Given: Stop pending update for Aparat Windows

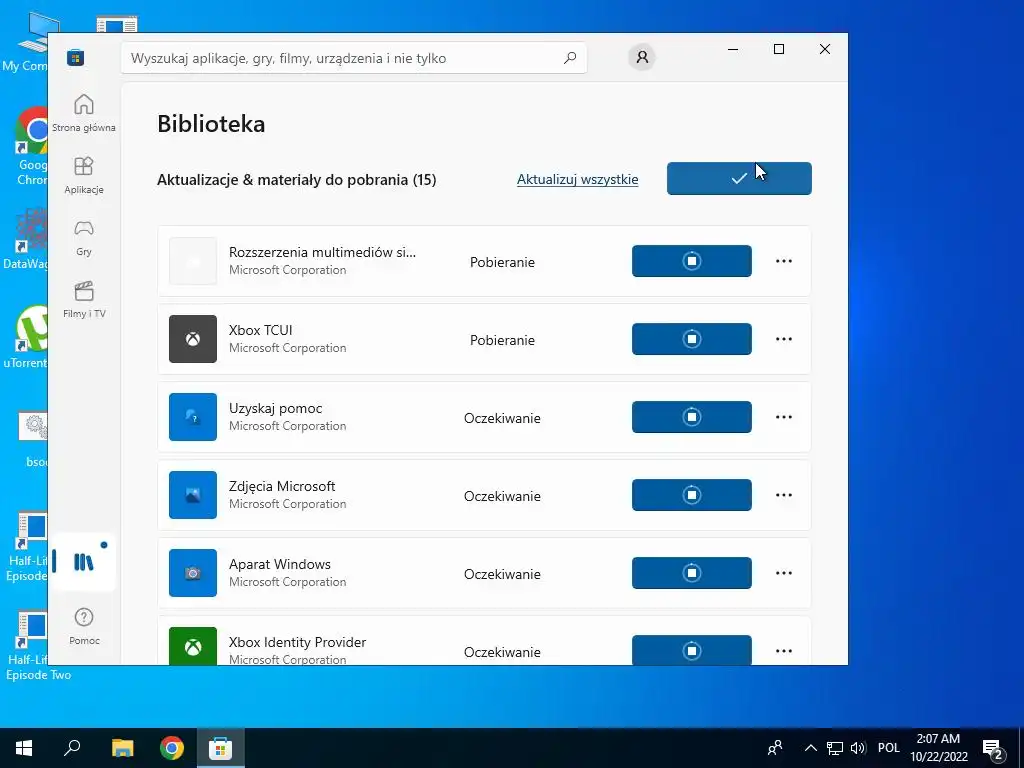Looking at the screenshot, I should pyautogui.click(x=692, y=573).
